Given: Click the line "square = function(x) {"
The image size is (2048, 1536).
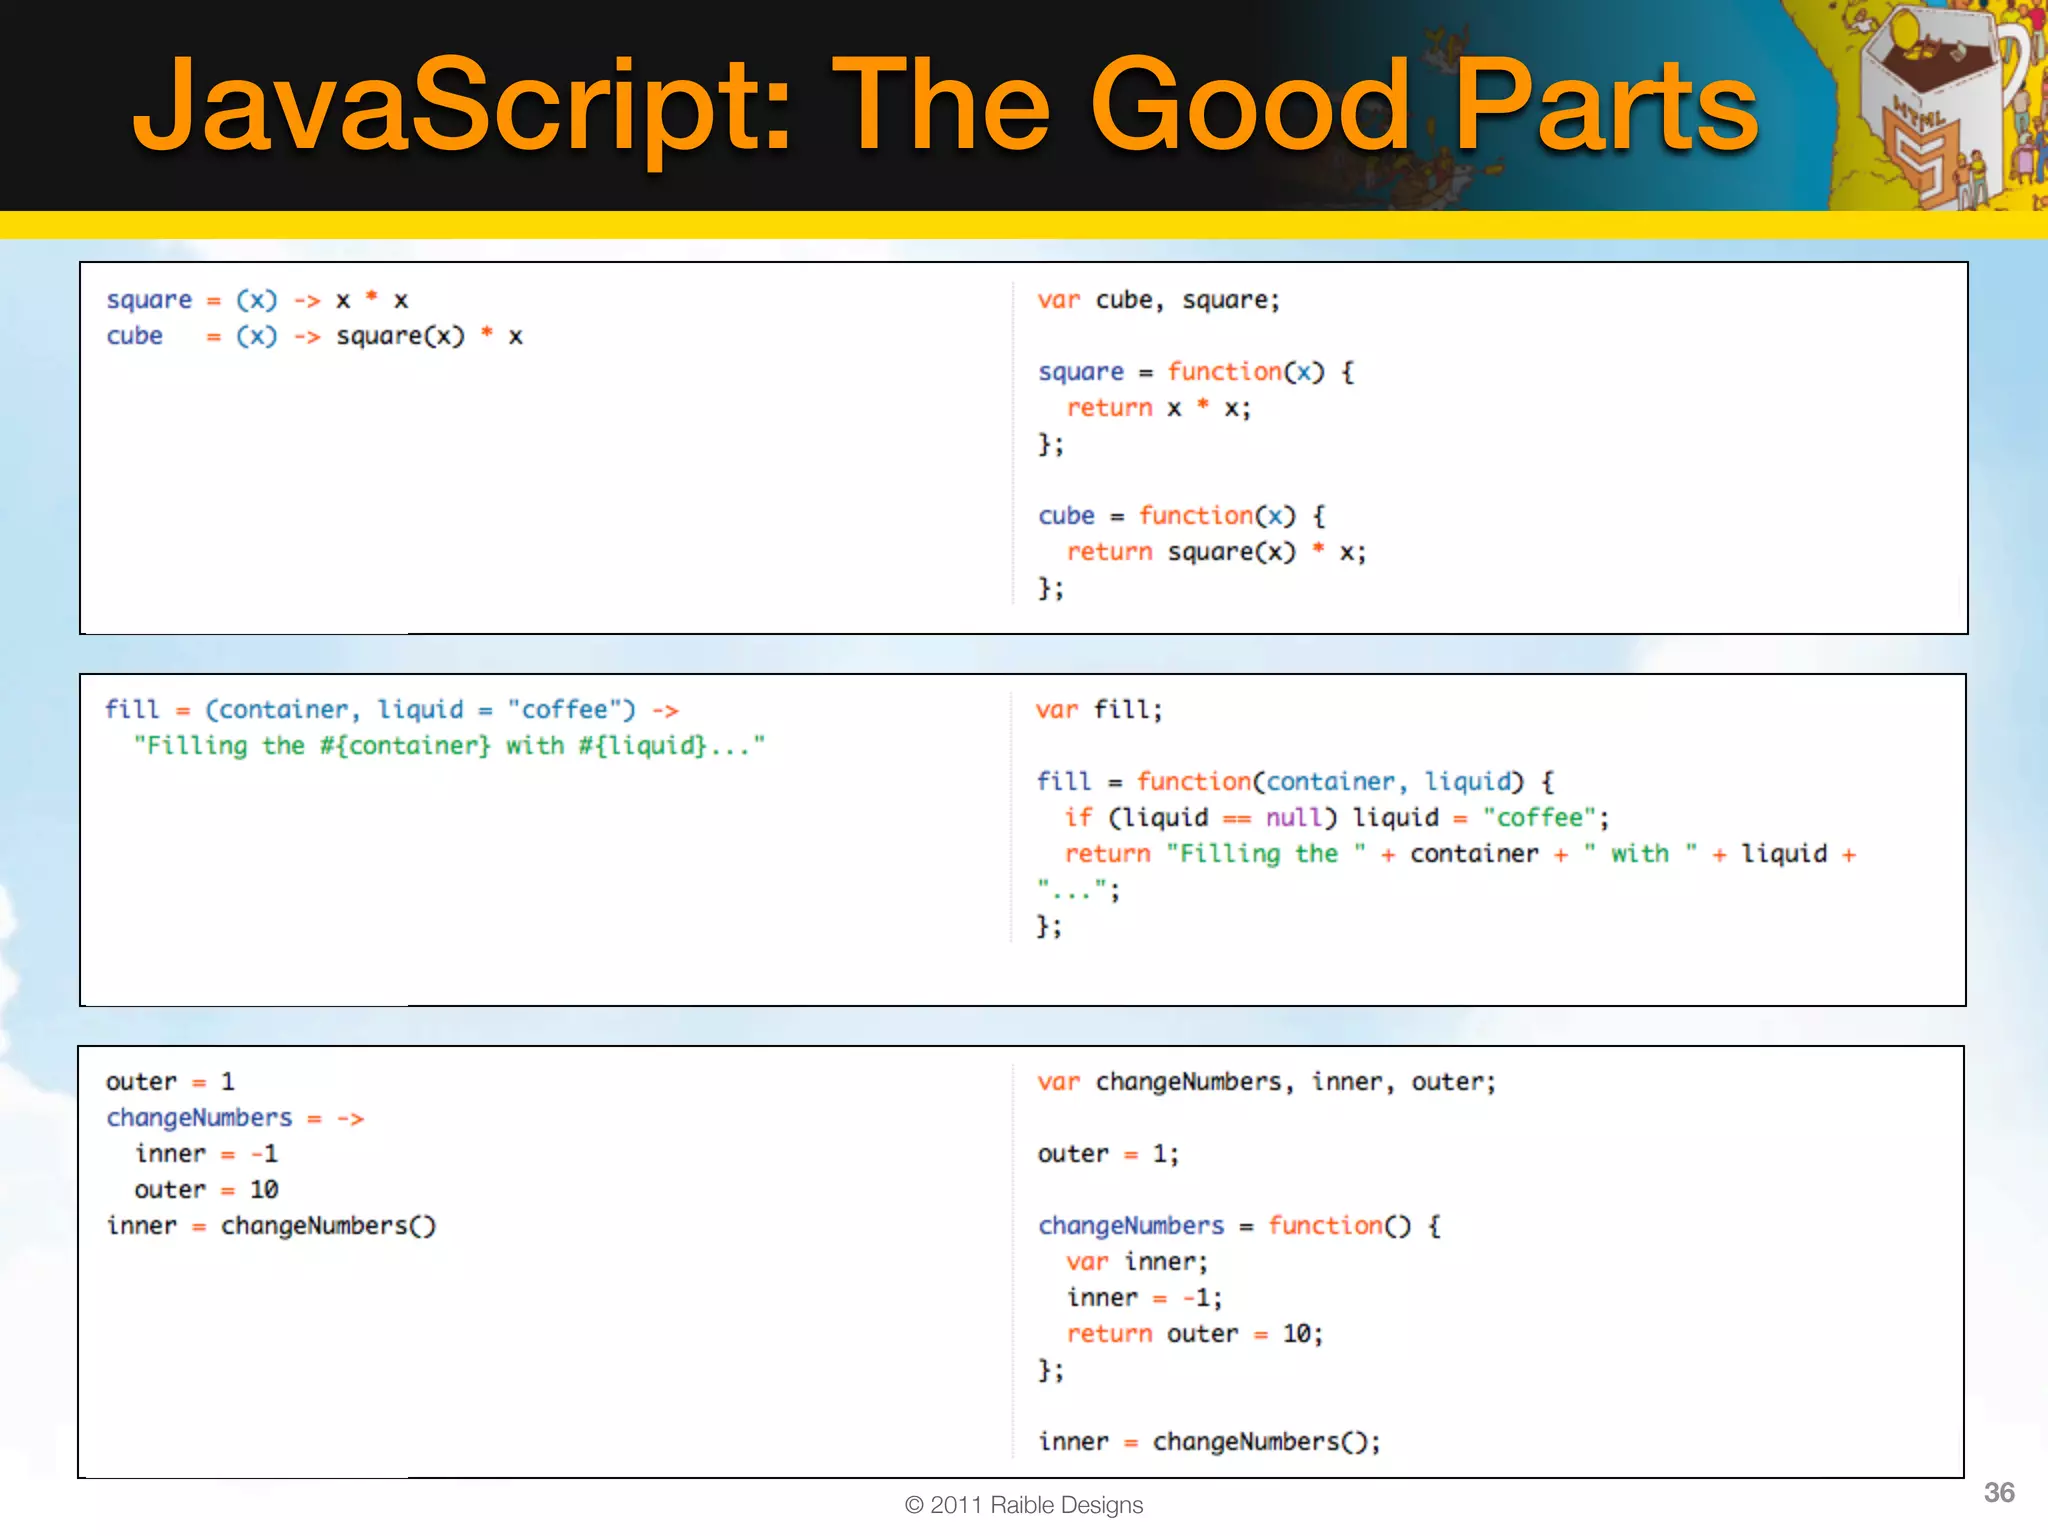Looking at the screenshot, I should pyautogui.click(x=1196, y=372).
